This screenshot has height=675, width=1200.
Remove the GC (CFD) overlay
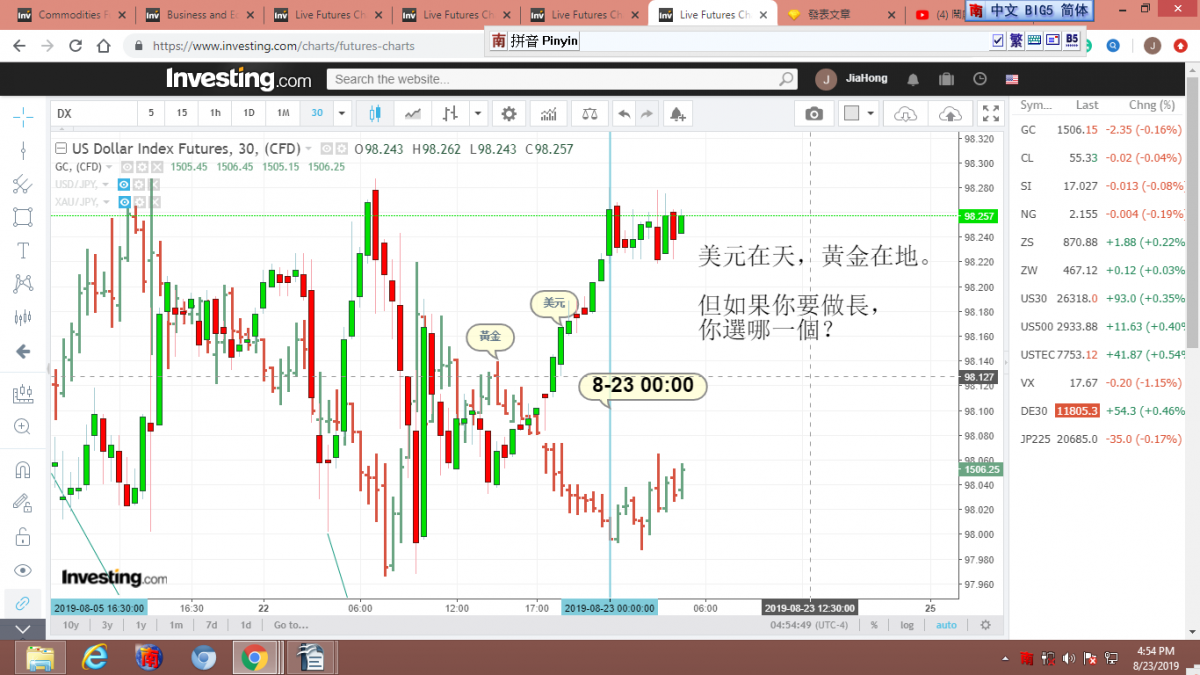coord(158,167)
